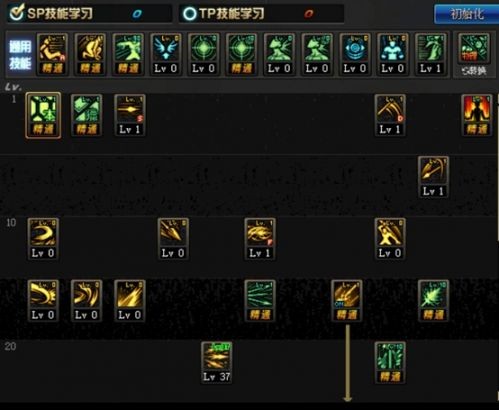Click the golden arrow connector pointing down

[347, 363]
